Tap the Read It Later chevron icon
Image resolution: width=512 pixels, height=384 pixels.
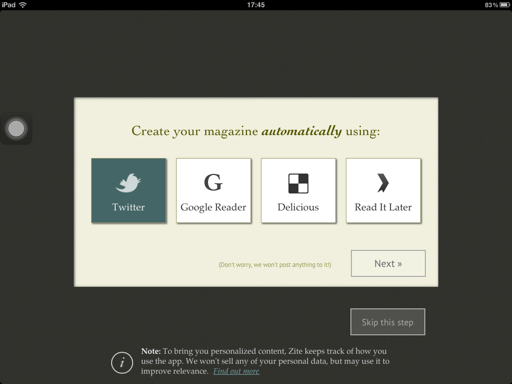[383, 183]
